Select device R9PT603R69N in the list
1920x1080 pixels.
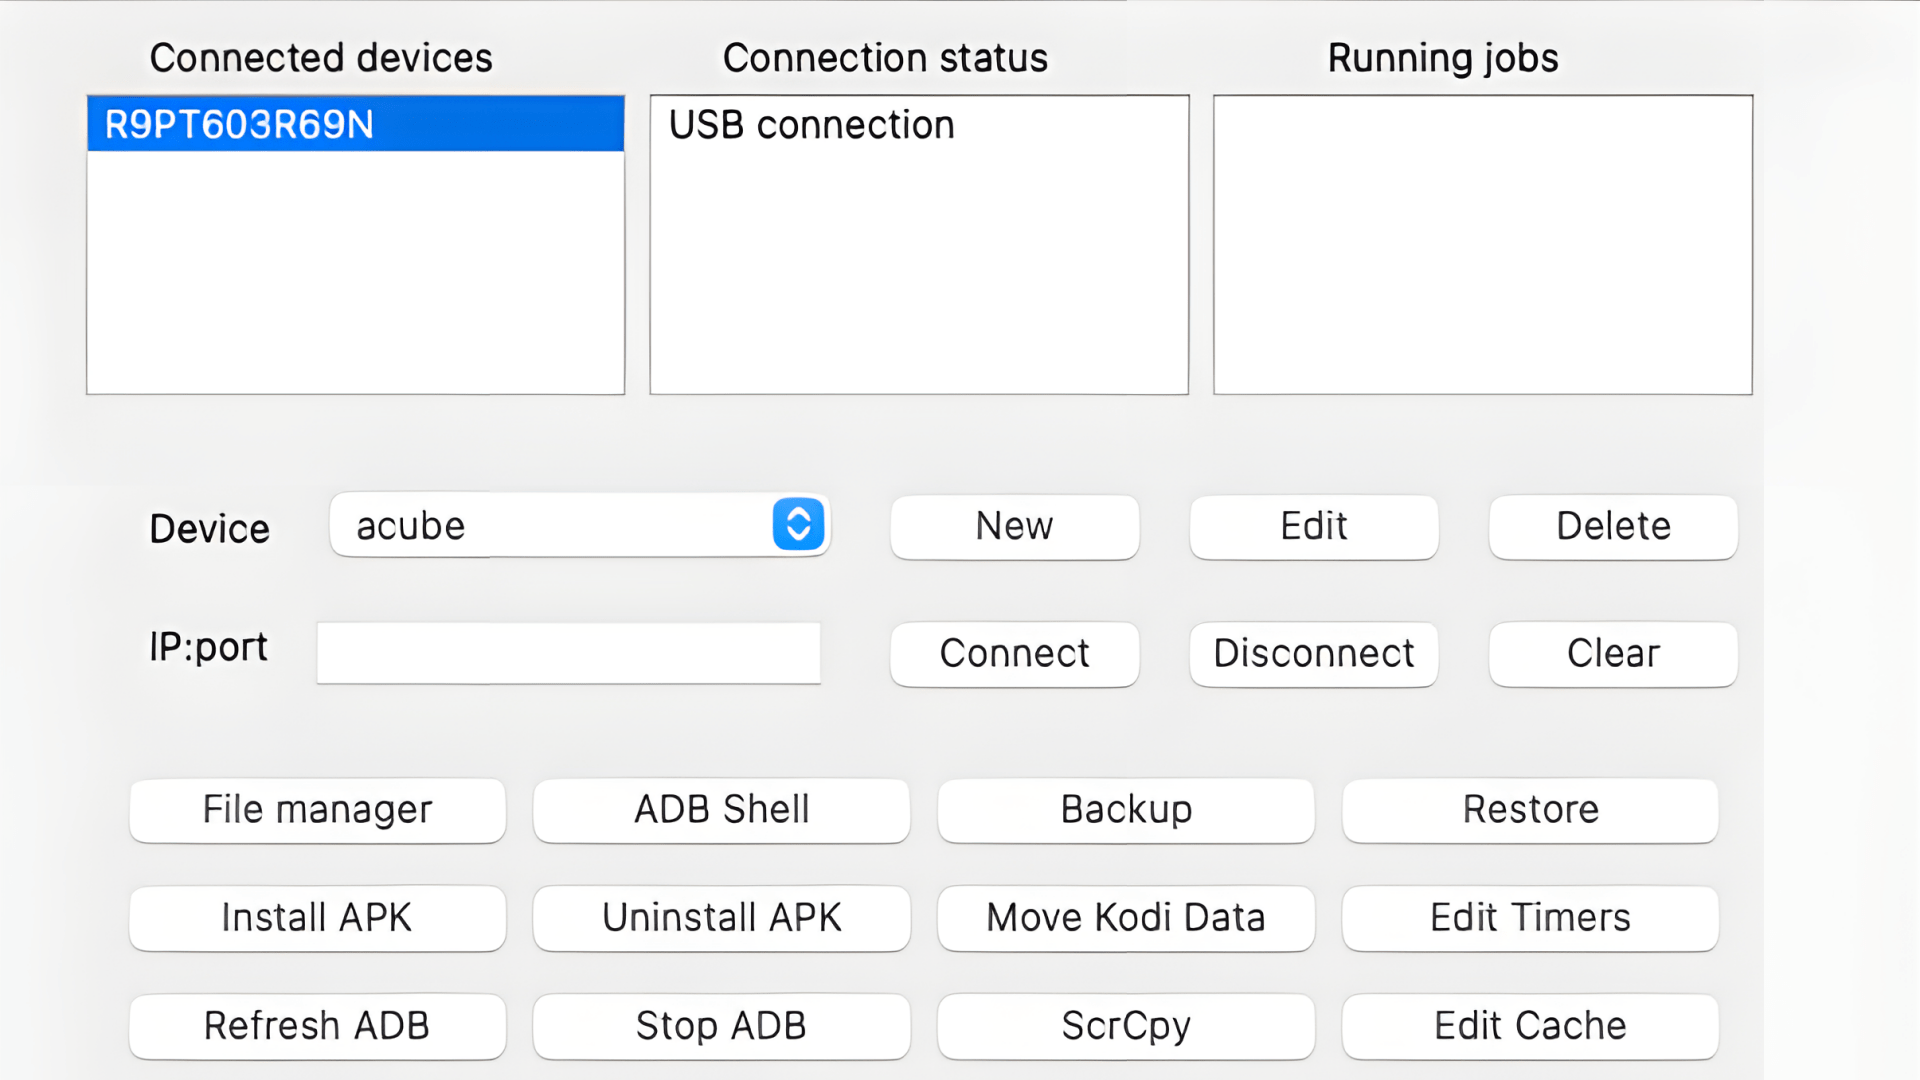[355, 124]
